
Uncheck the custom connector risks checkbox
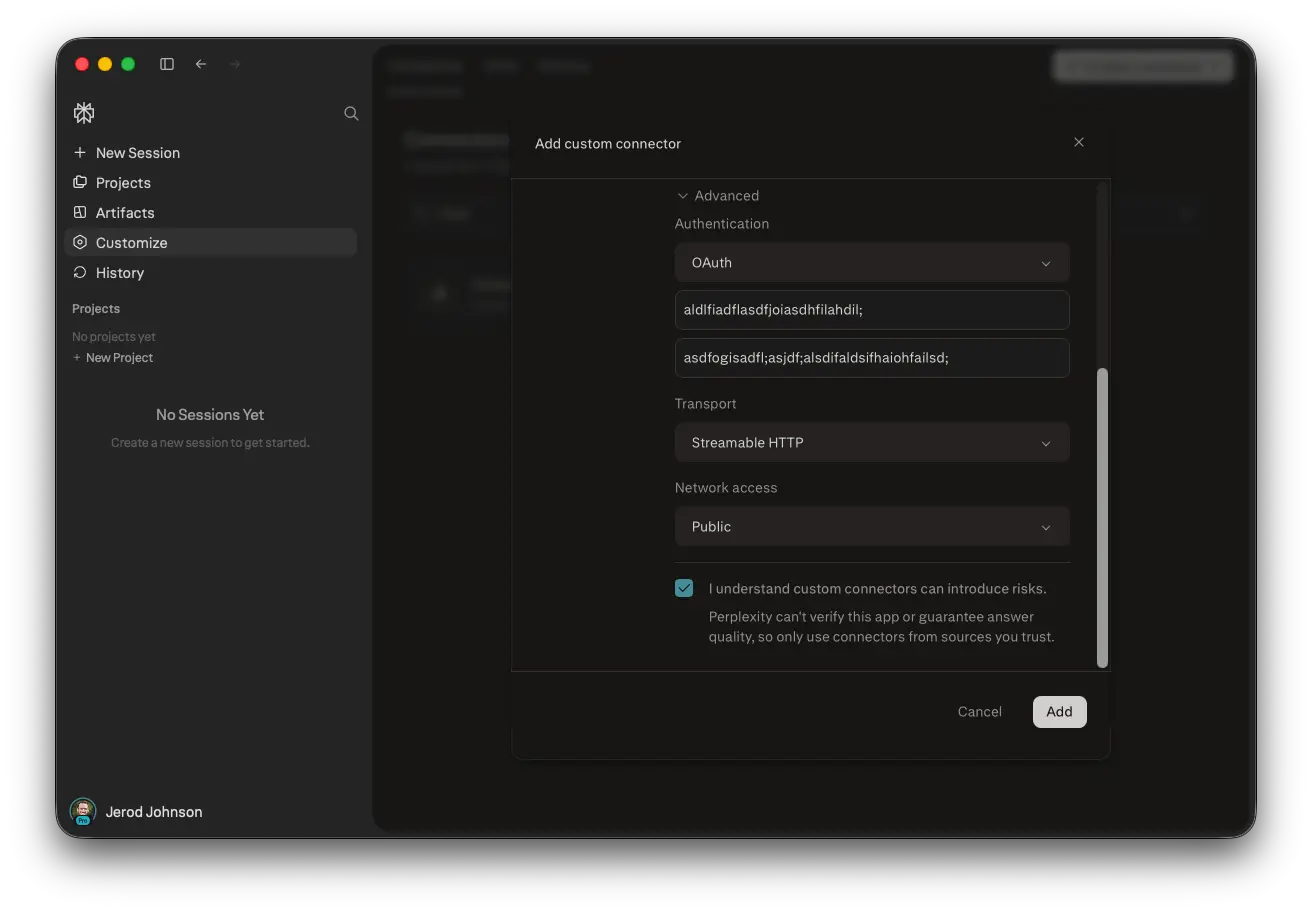684,588
